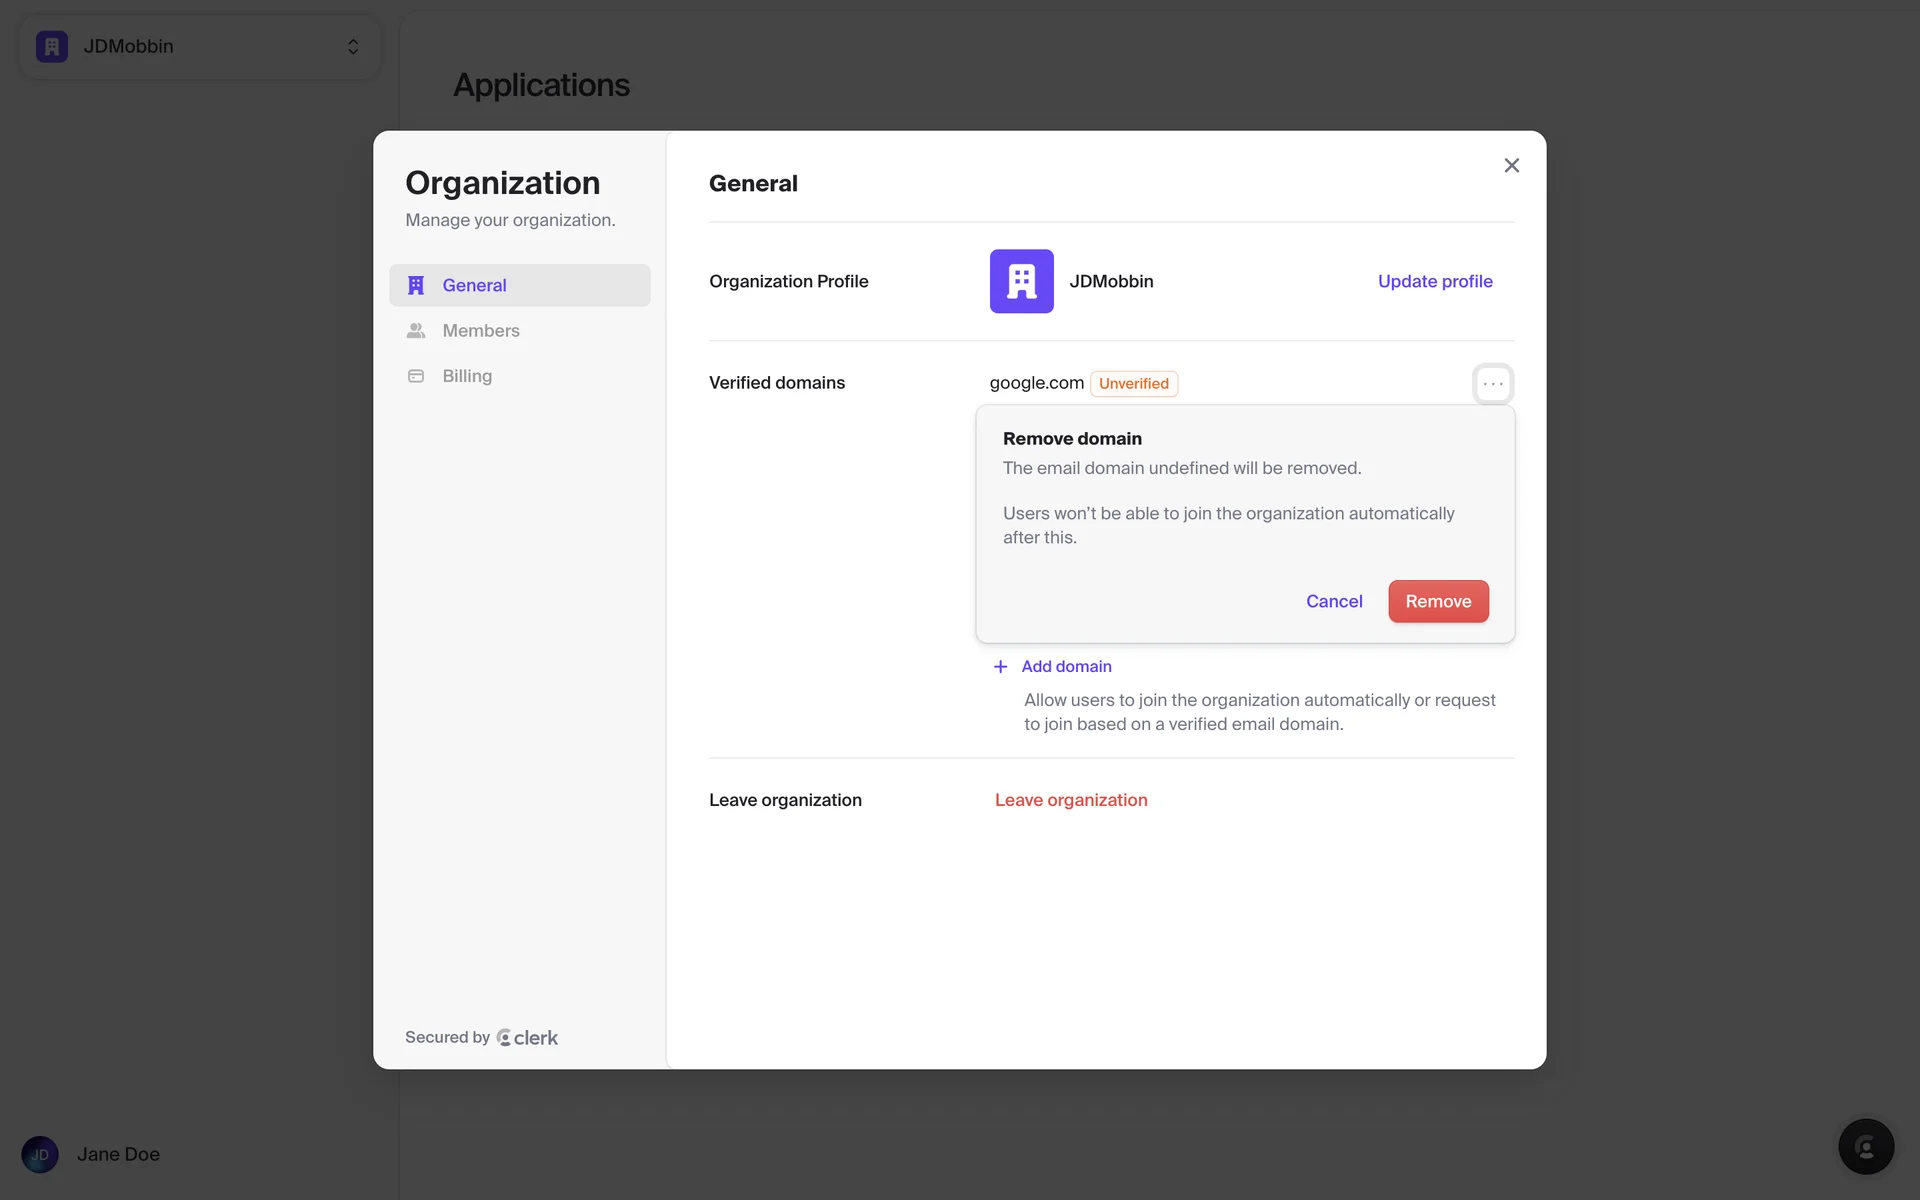1920x1200 pixels.
Task: Switch to the Members tab
Action: [x=480, y=331]
